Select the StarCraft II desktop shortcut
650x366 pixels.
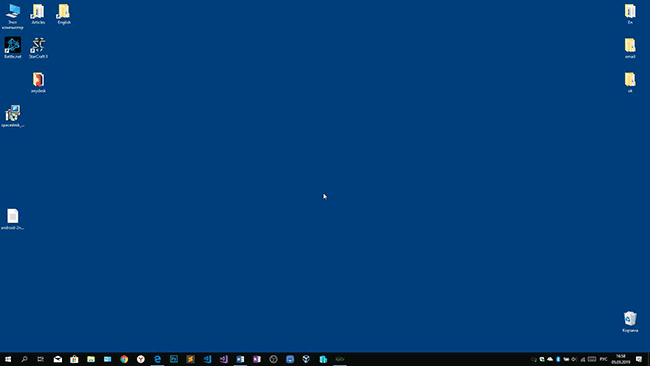pyautogui.click(x=38, y=48)
